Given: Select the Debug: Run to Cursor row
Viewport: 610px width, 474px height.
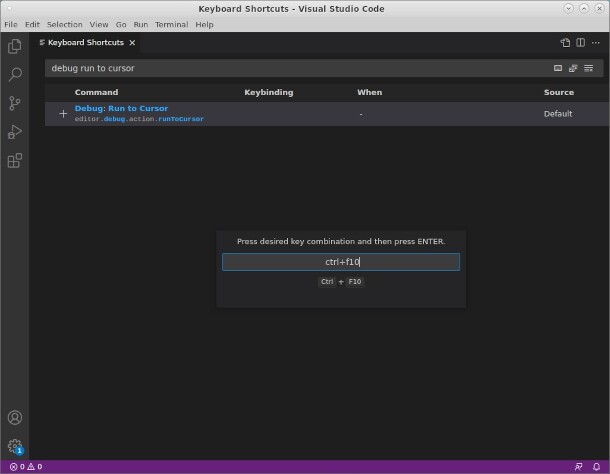Looking at the screenshot, I should pyautogui.click(x=327, y=114).
